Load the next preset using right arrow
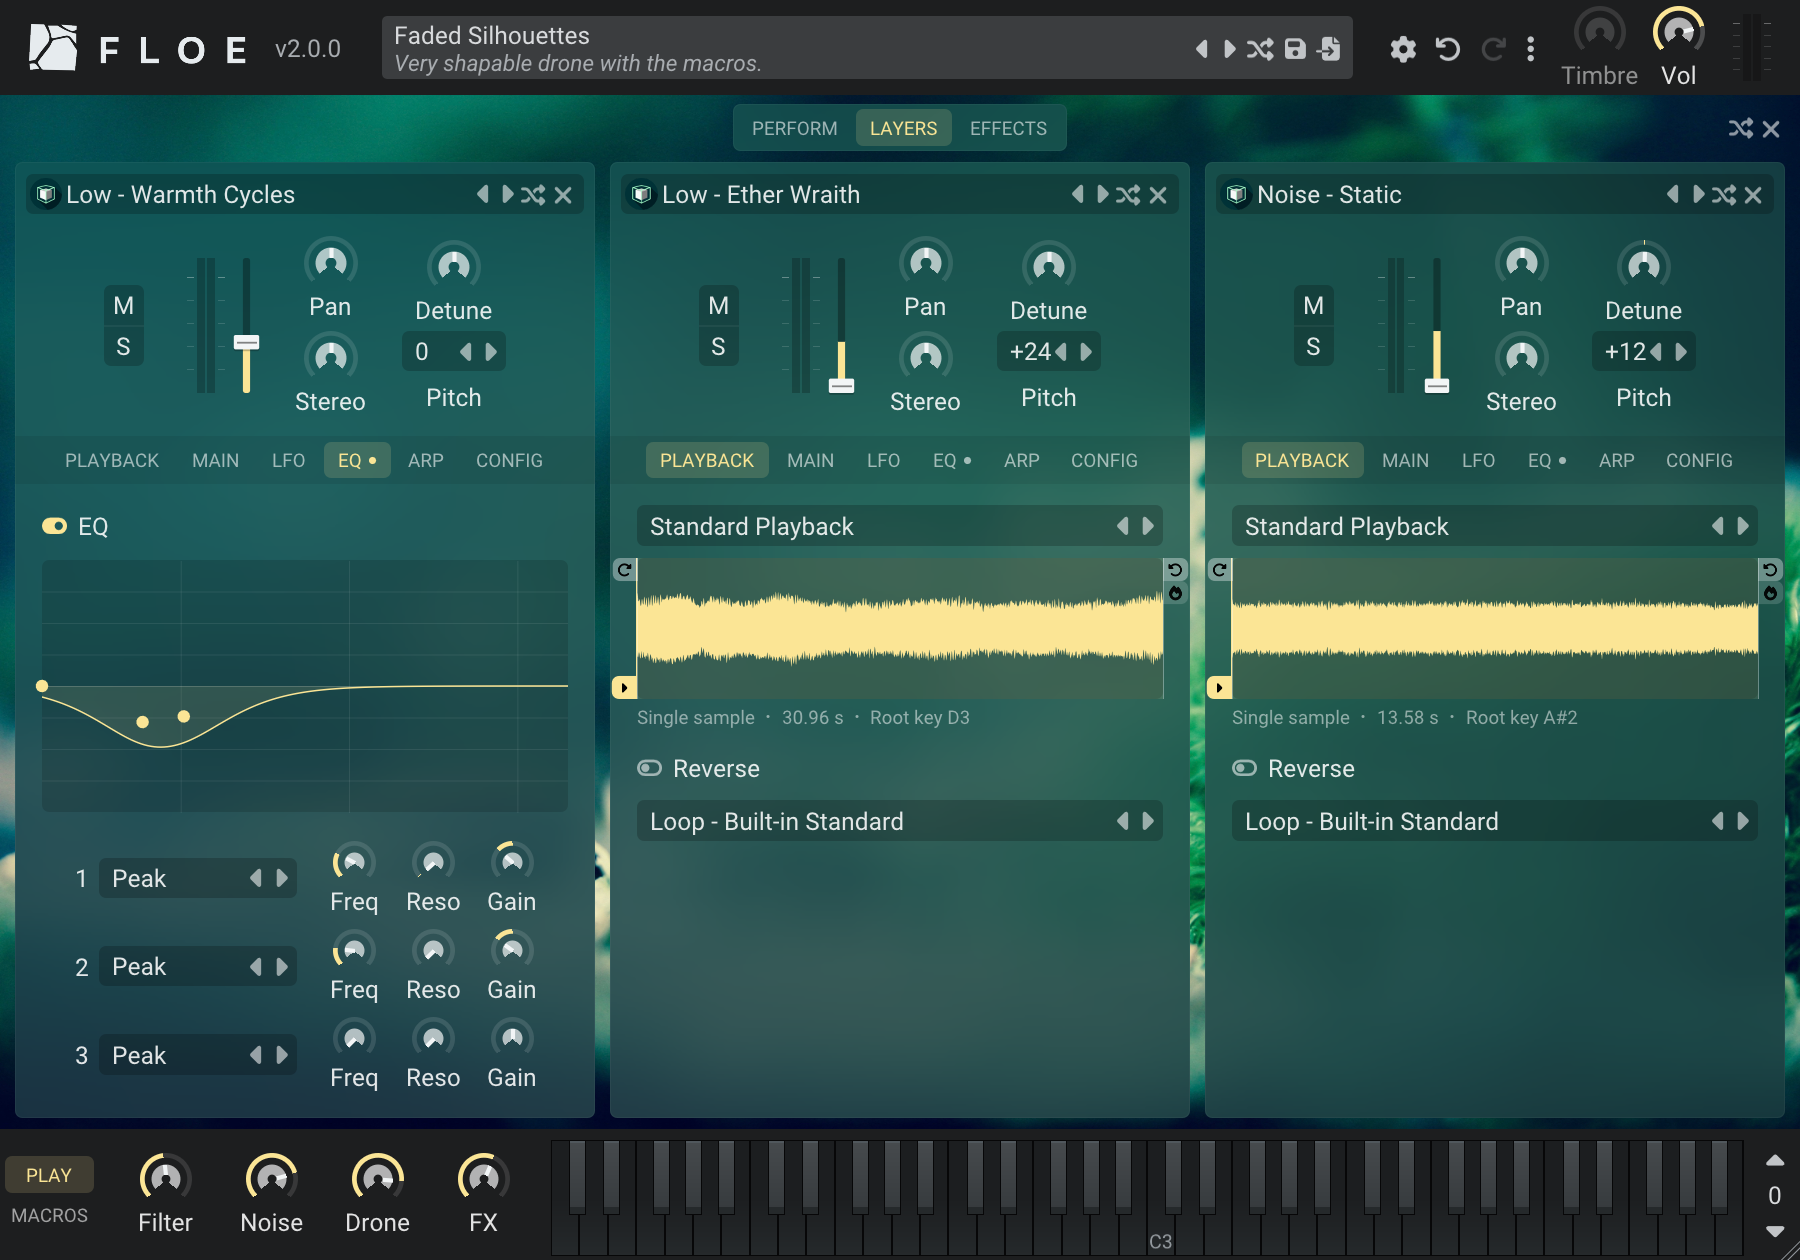 tap(1230, 49)
